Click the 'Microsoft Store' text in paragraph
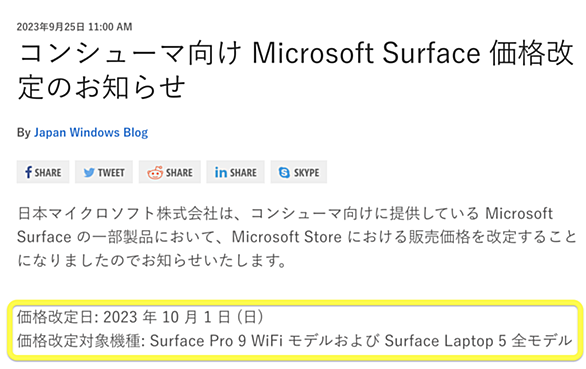 tap(287, 237)
